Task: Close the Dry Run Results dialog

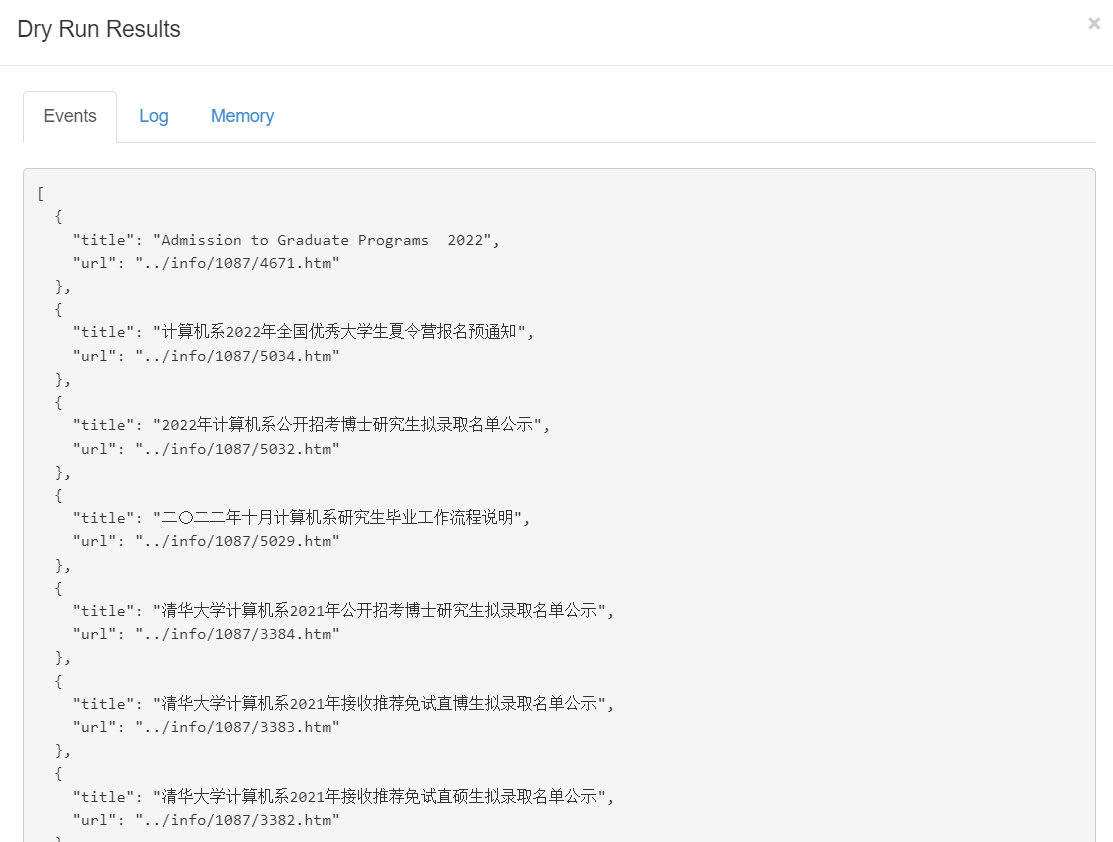Action: coord(1094,23)
